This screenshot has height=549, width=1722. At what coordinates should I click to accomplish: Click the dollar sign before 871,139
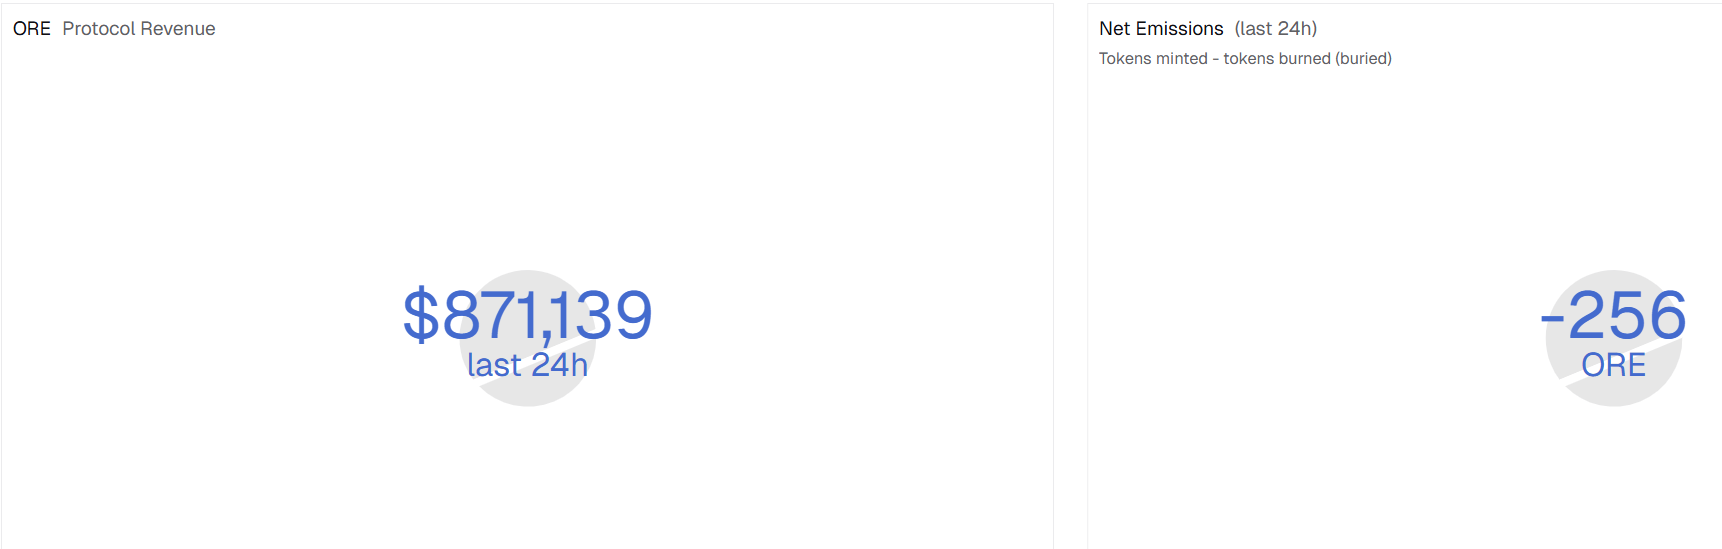[420, 315]
